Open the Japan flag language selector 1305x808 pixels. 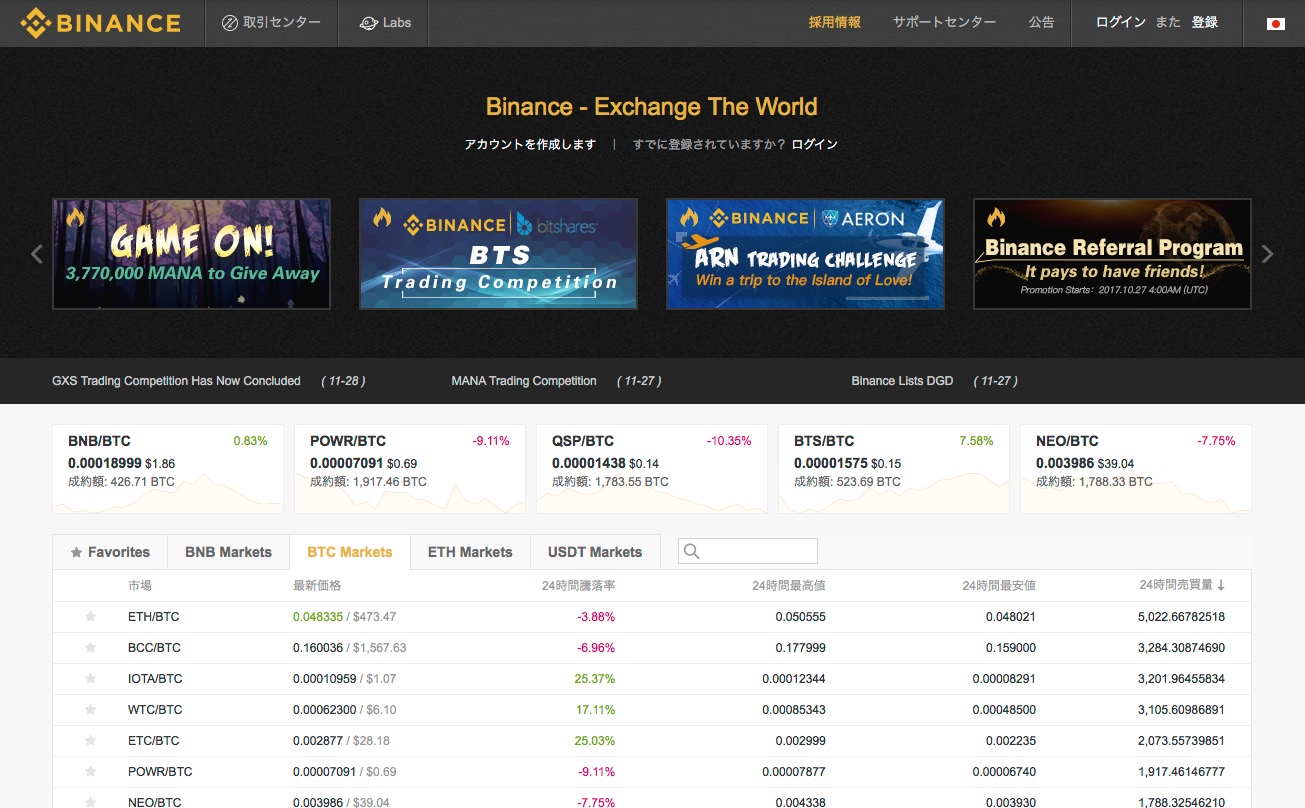[1275, 23]
